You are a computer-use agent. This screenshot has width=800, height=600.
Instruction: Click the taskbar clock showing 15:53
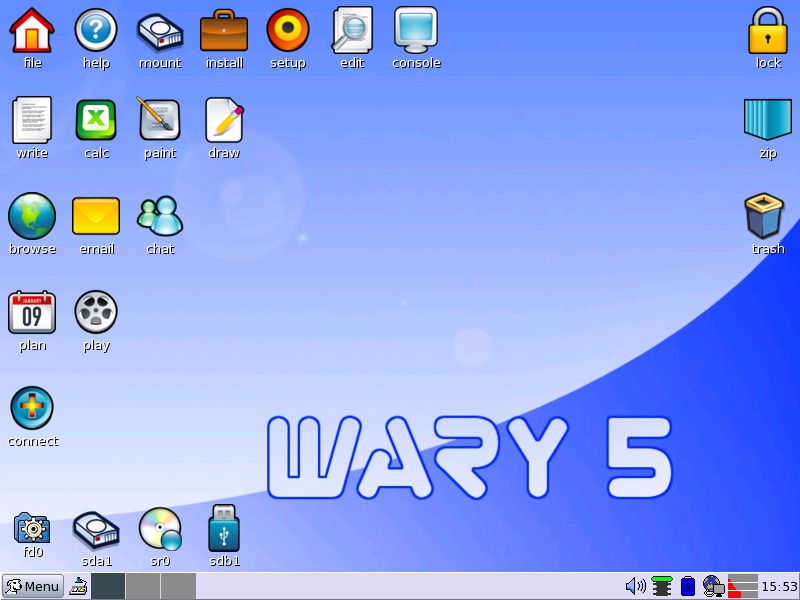[779, 586]
